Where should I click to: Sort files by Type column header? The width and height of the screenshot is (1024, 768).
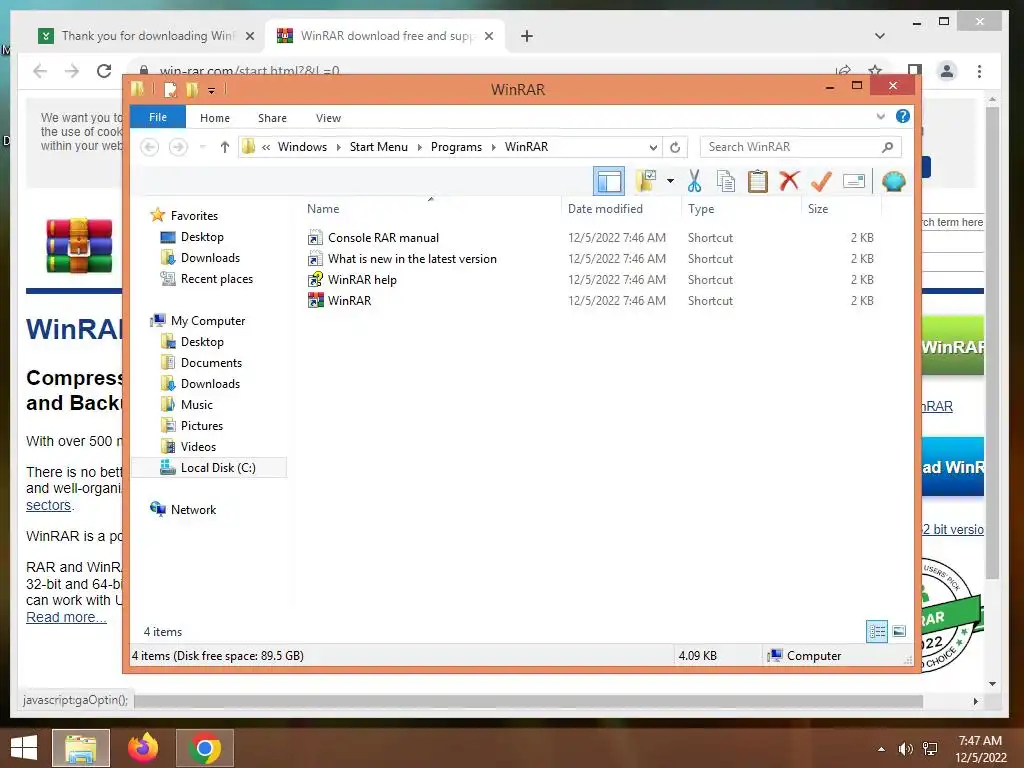pyautogui.click(x=701, y=209)
